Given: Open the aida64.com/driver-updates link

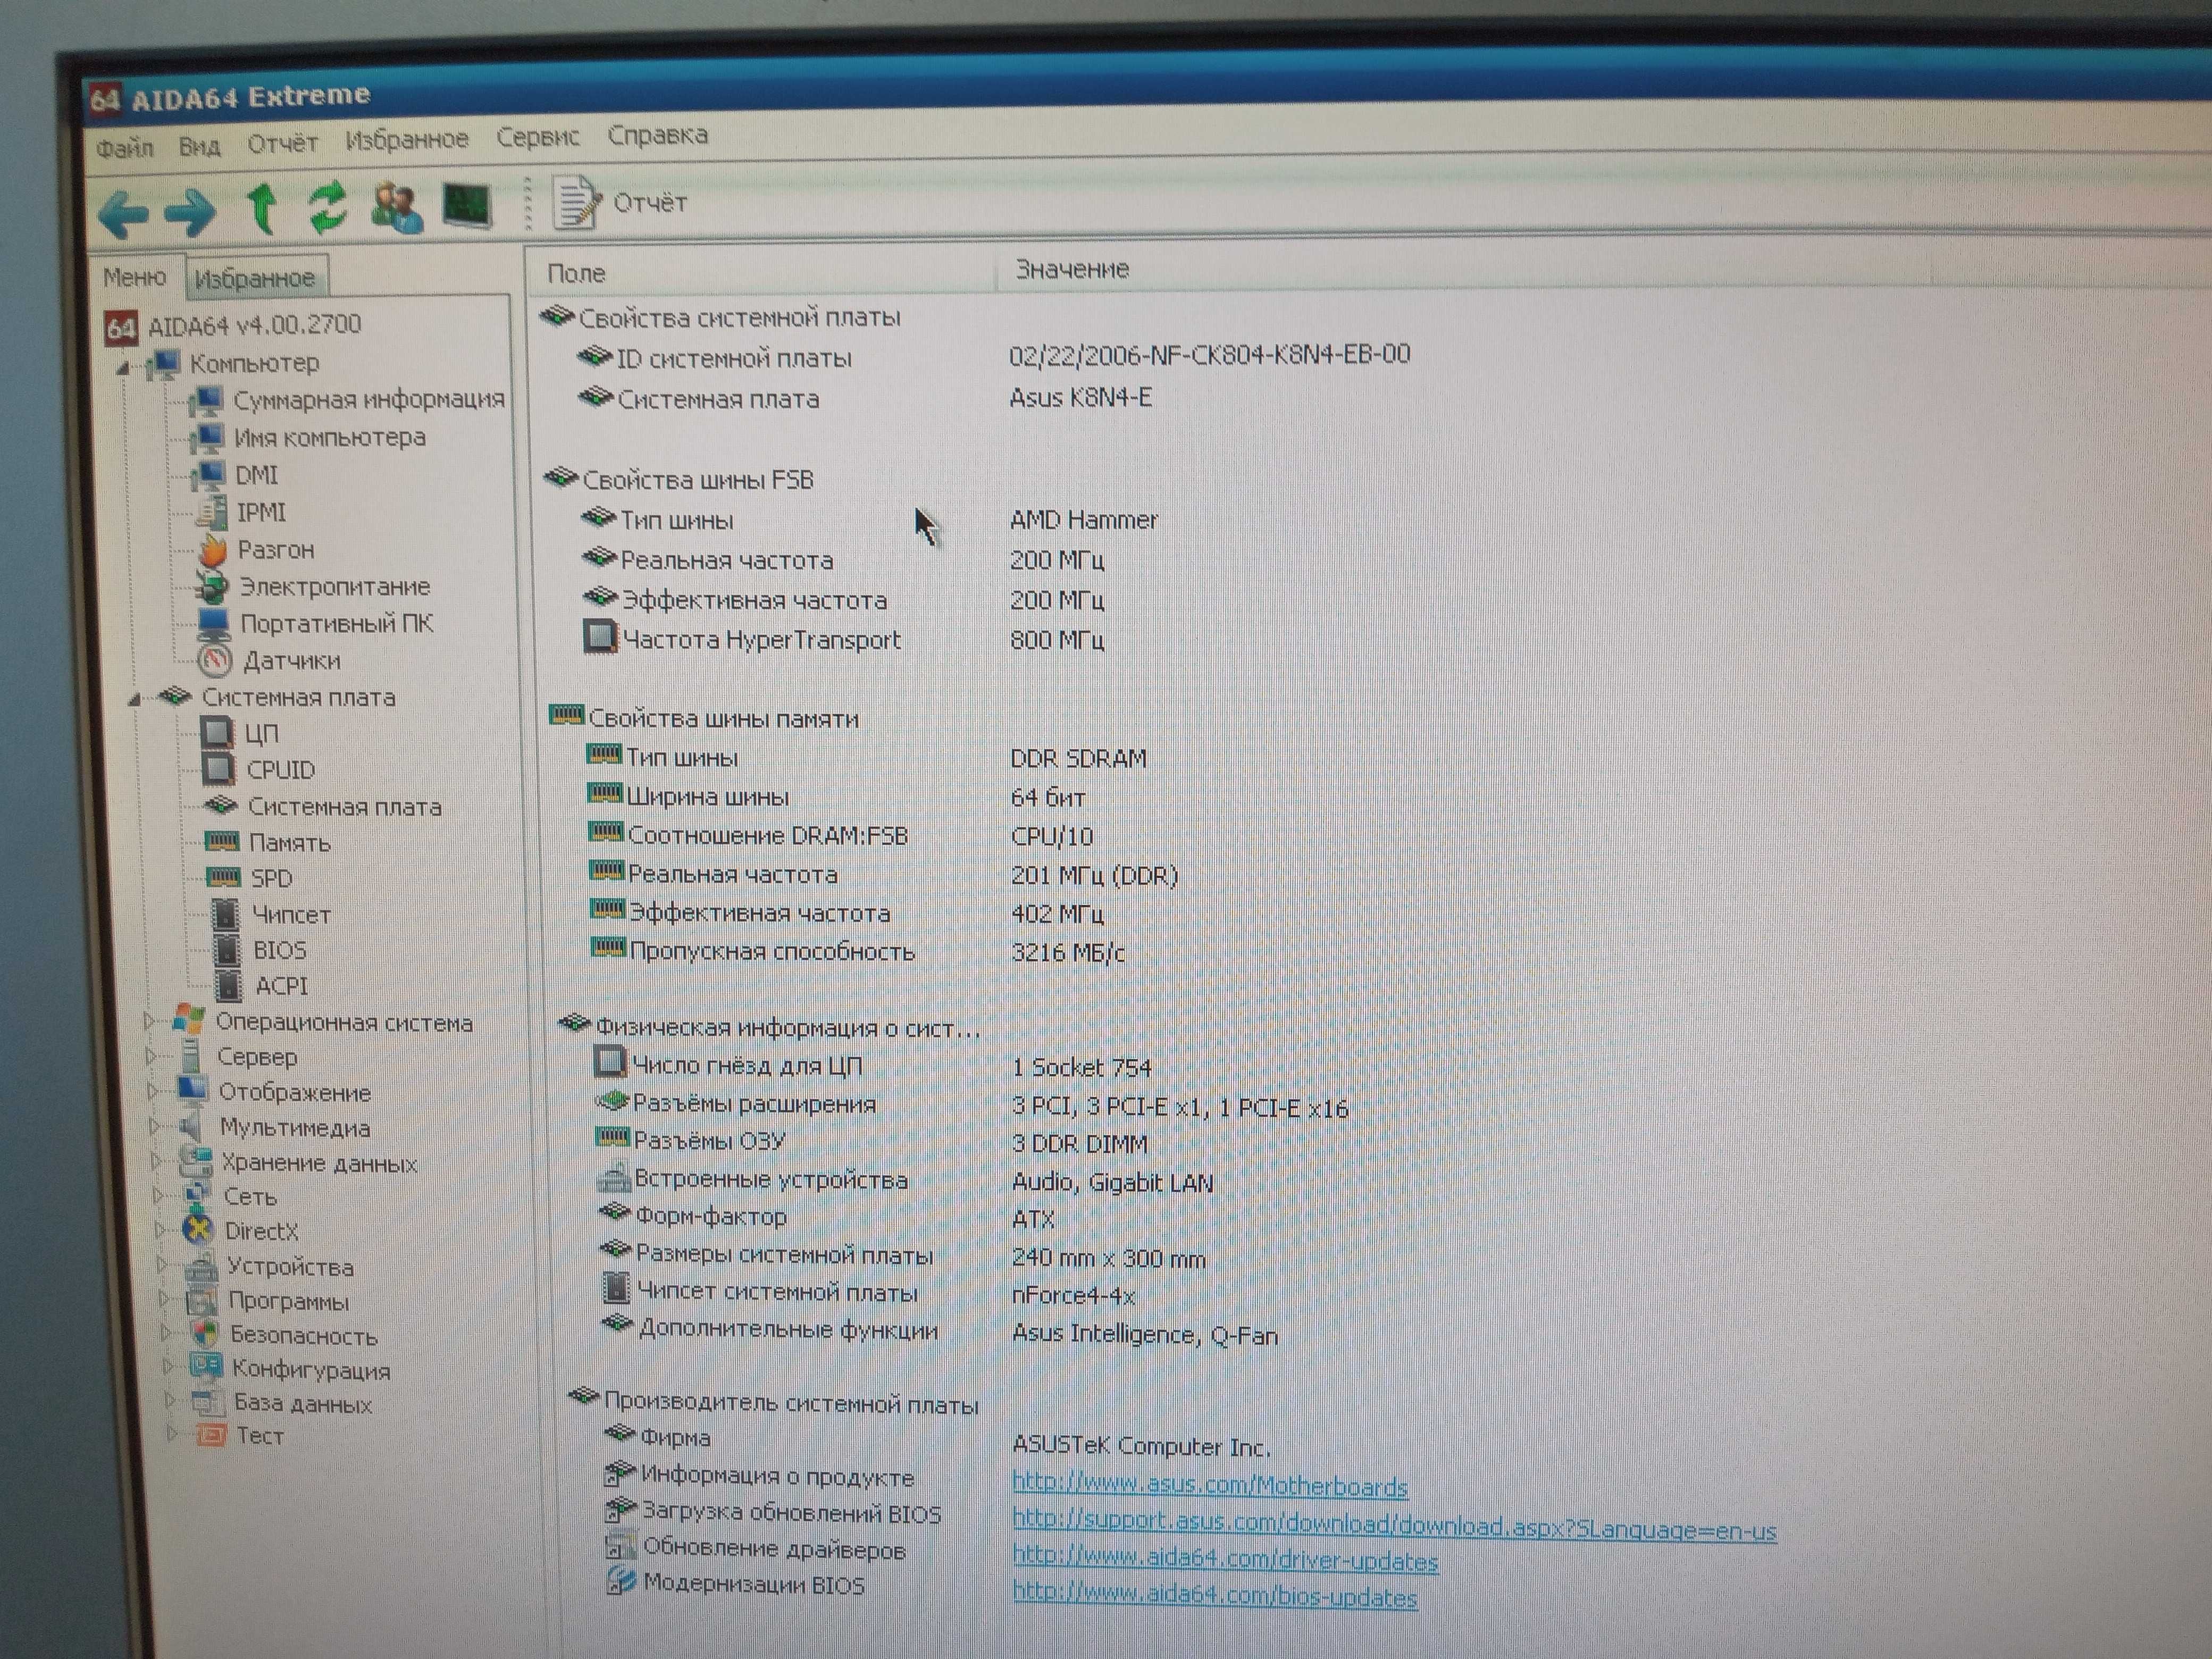Looking at the screenshot, I should coord(1225,1560).
